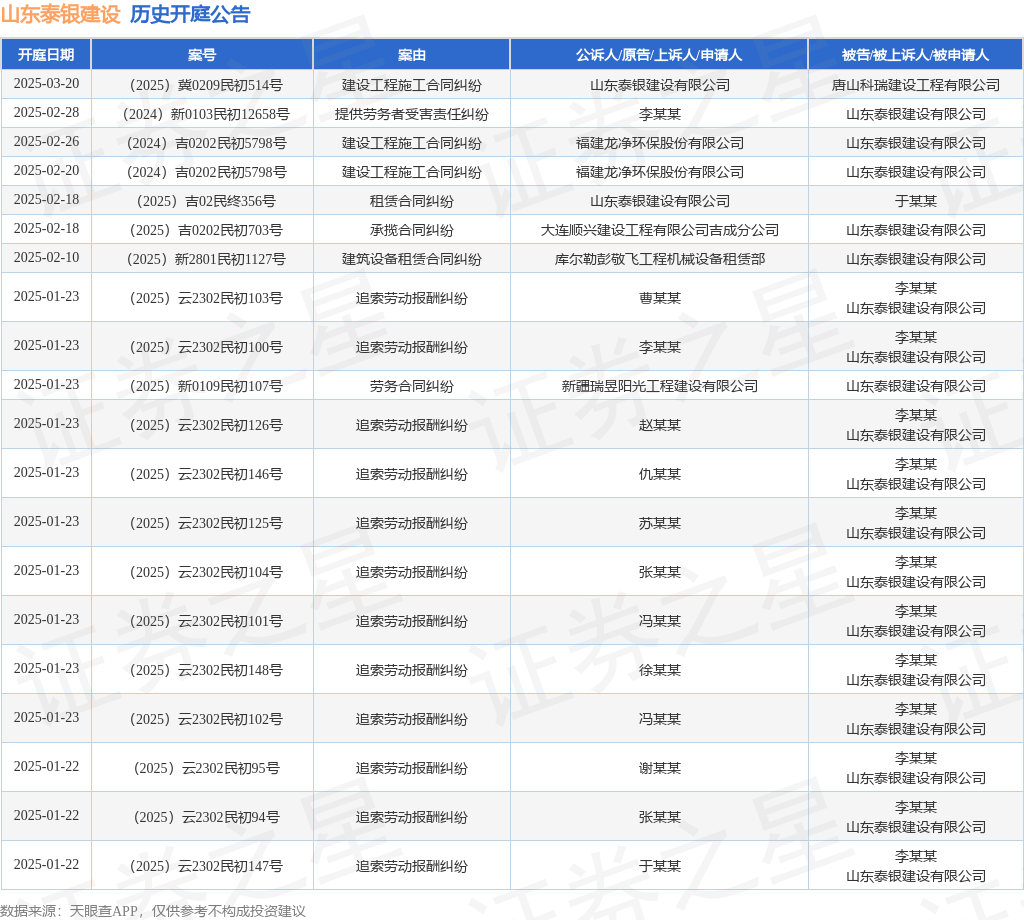Click plaintiff name 徐某某
This screenshot has height=920, width=1024.
click(660, 670)
